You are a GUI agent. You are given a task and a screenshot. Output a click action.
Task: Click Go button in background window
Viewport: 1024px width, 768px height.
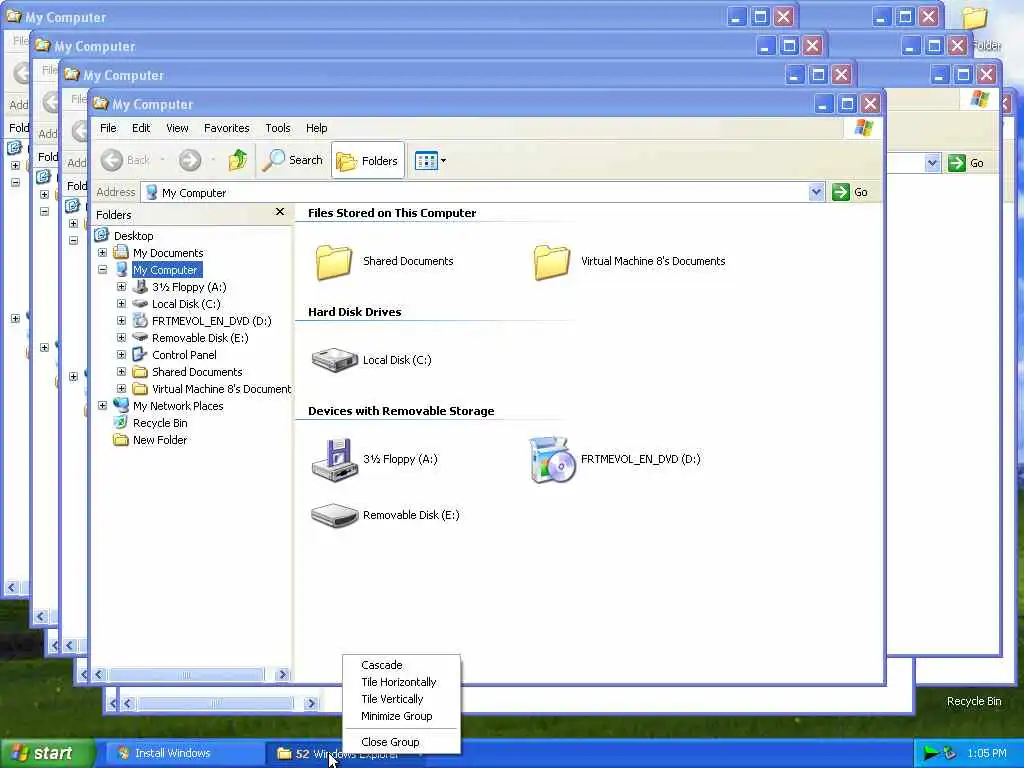point(967,163)
